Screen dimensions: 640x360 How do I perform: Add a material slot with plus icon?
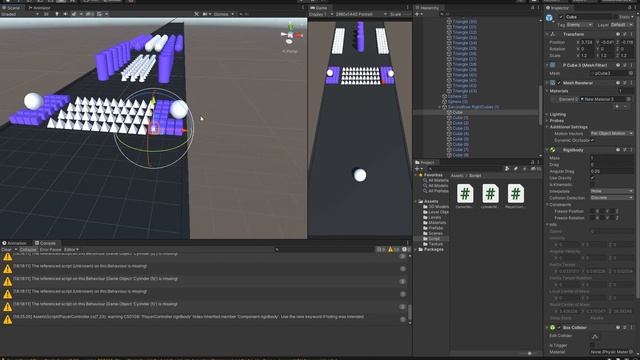tap(617, 107)
